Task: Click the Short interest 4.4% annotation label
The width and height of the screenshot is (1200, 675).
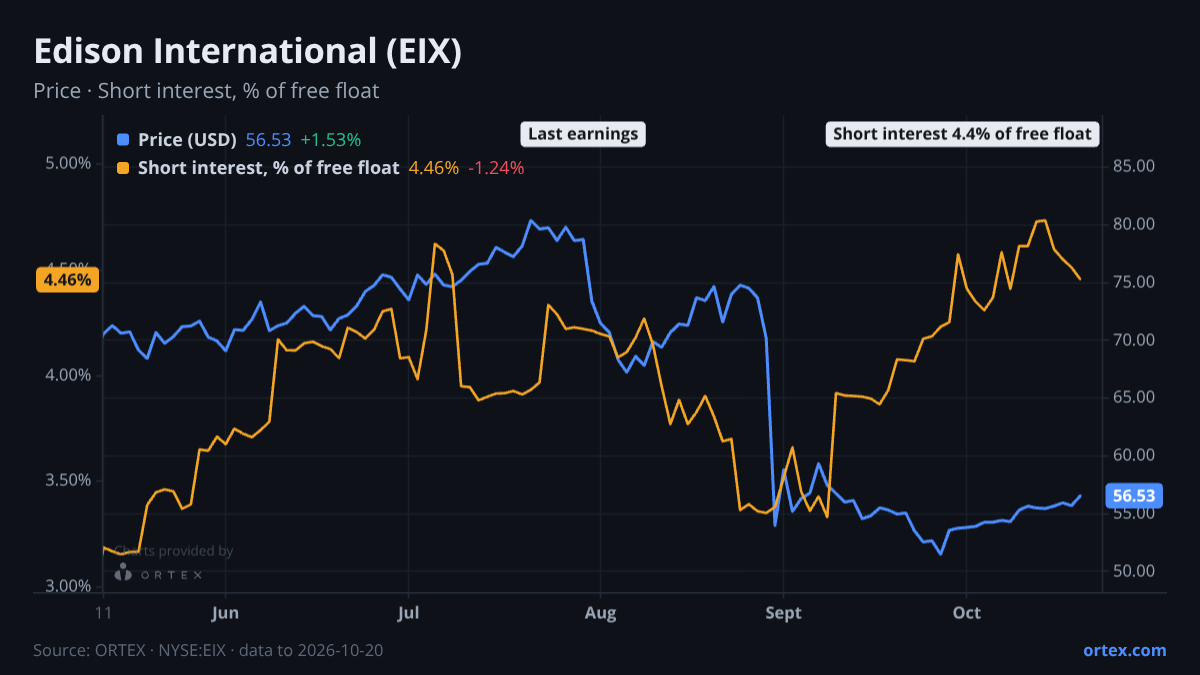Action: (962, 134)
